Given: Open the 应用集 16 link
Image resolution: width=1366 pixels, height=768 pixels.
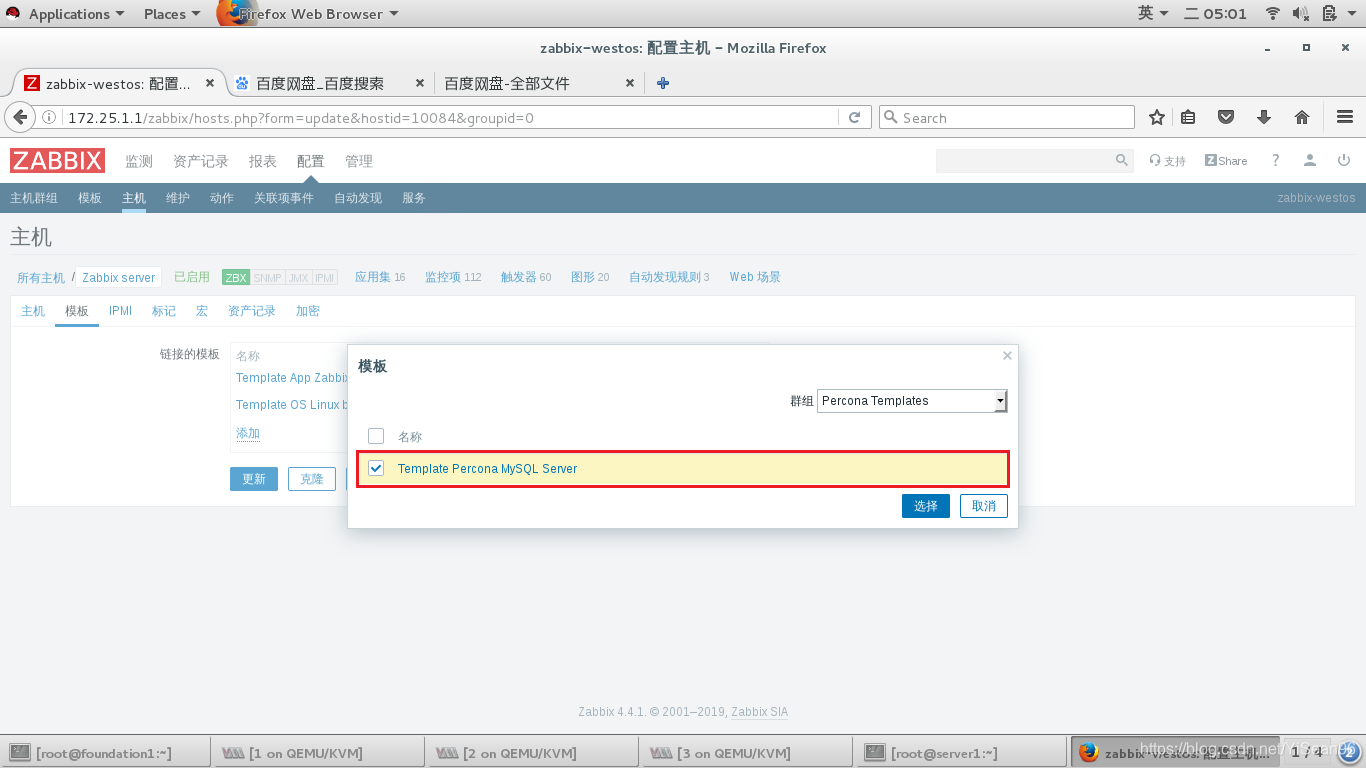Looking at the screenshot, I should point(380,277).
